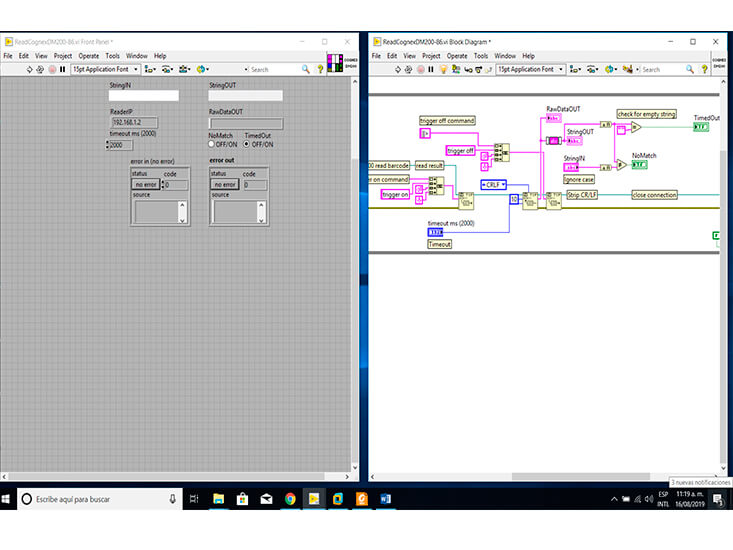The image size is (733, 550).
Task: Open Tools menu in Block Diagram
Action: click(481, 56)
